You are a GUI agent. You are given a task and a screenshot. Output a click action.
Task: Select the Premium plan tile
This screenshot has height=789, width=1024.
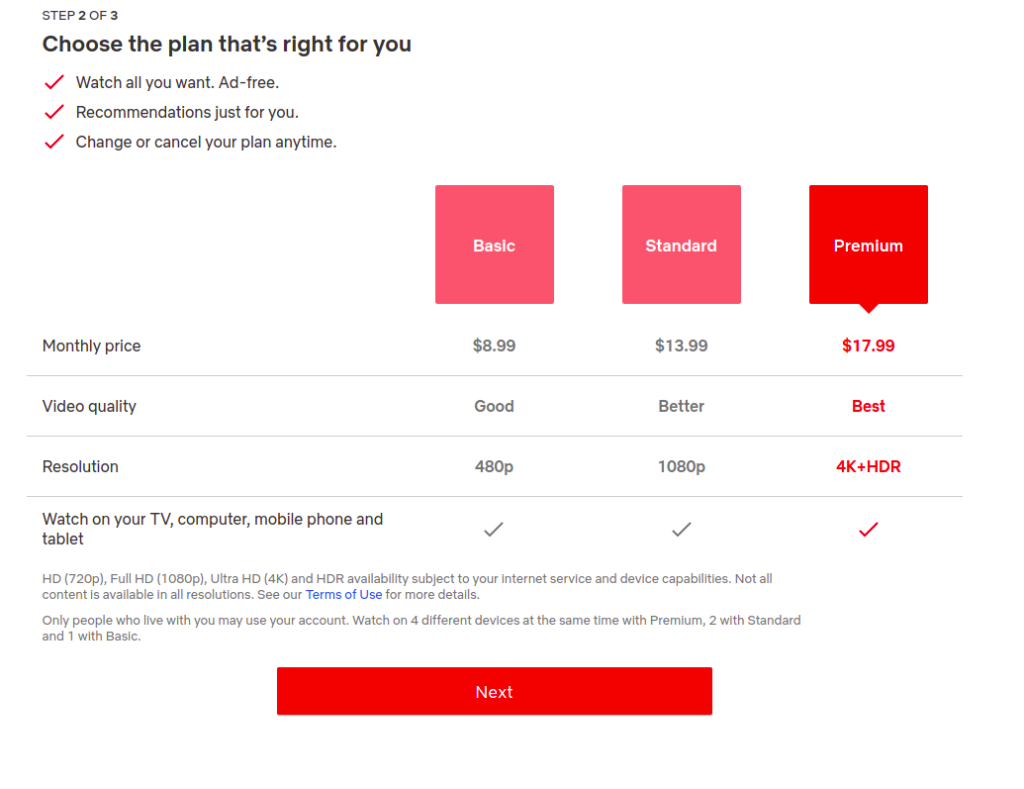click(x=868, y=244)
